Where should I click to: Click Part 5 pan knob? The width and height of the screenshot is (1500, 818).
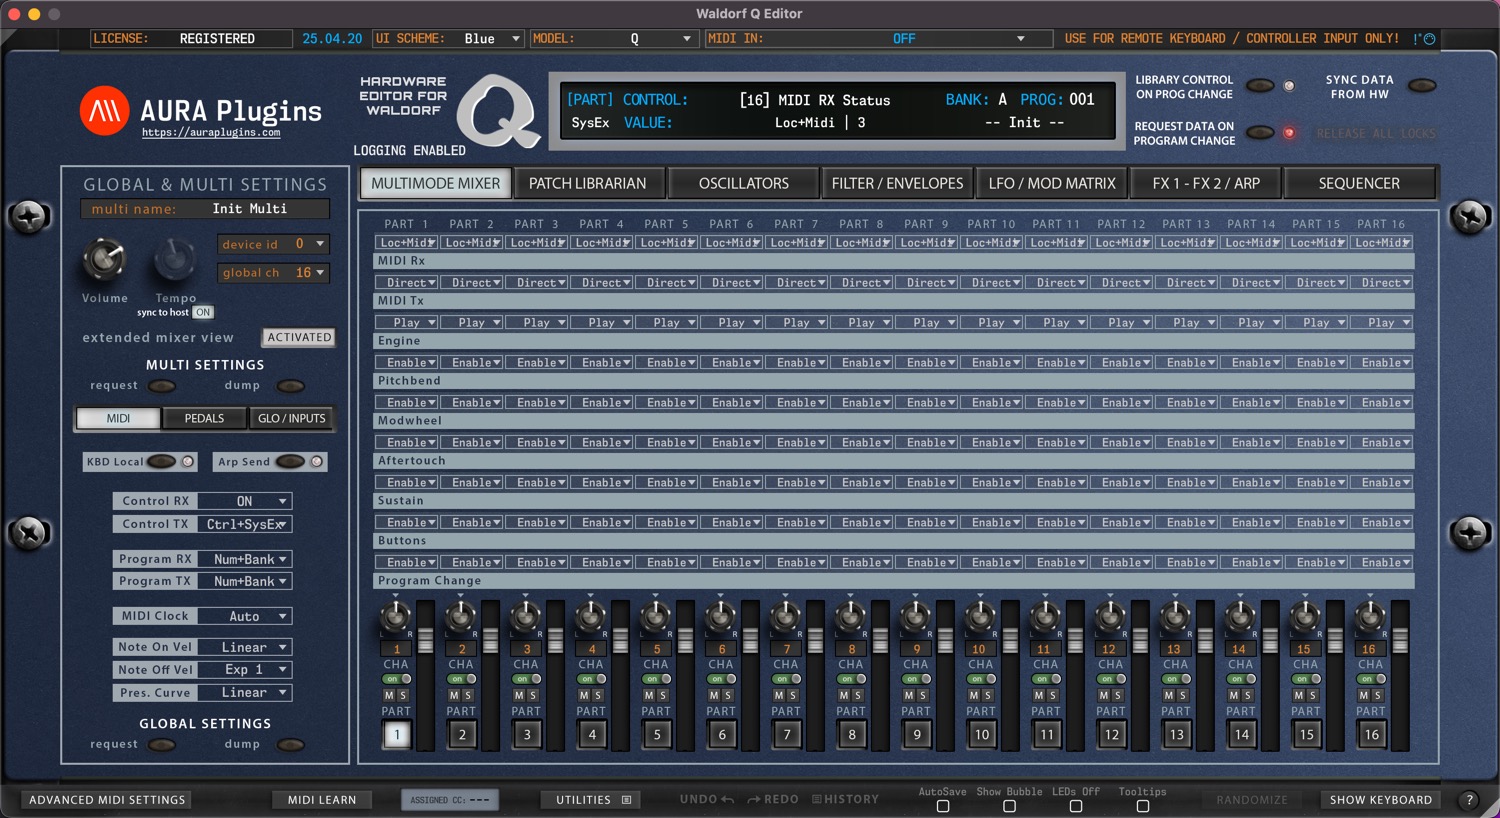coord(655,617)
